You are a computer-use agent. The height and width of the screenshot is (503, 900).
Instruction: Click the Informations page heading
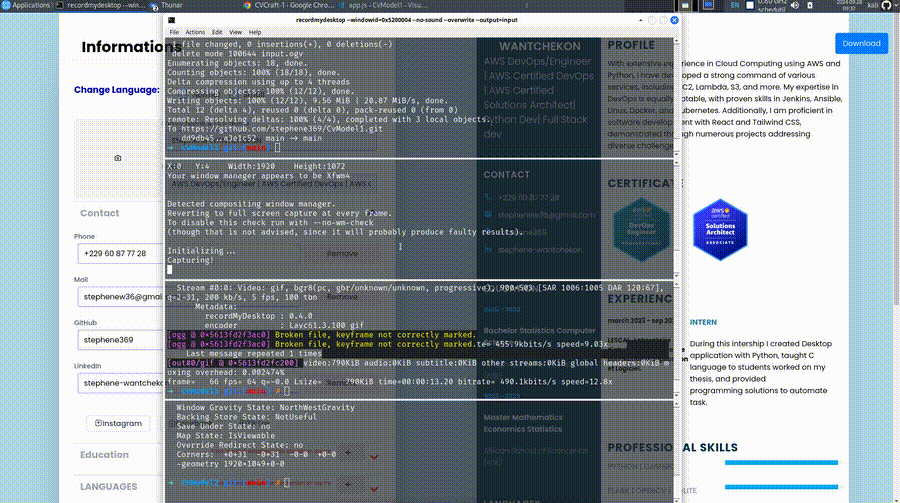click(131, 47)
